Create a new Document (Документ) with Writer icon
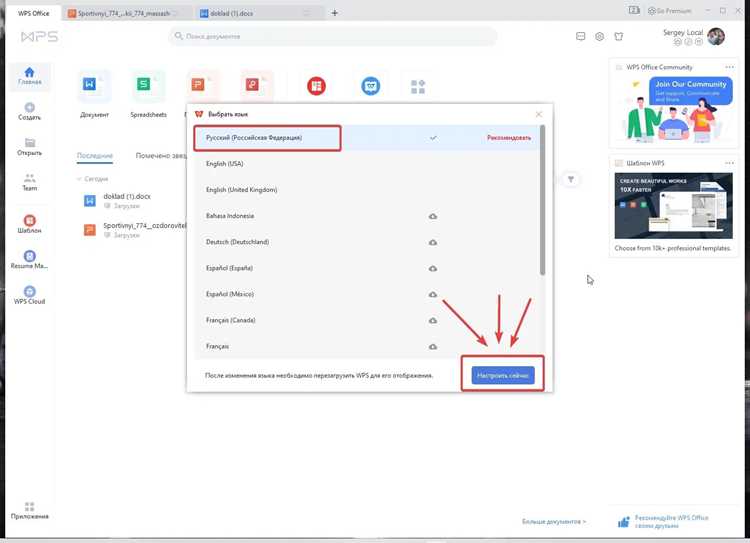Image resolution: width=750 pixels, height=543 pixels. (x=94, y=95)
